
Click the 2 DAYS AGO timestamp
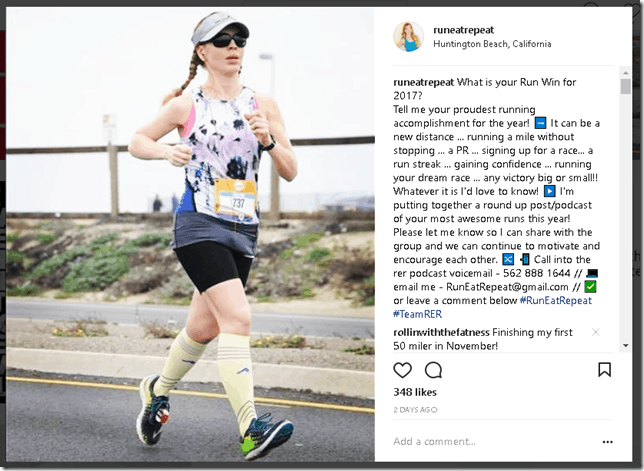coord(415,410)
